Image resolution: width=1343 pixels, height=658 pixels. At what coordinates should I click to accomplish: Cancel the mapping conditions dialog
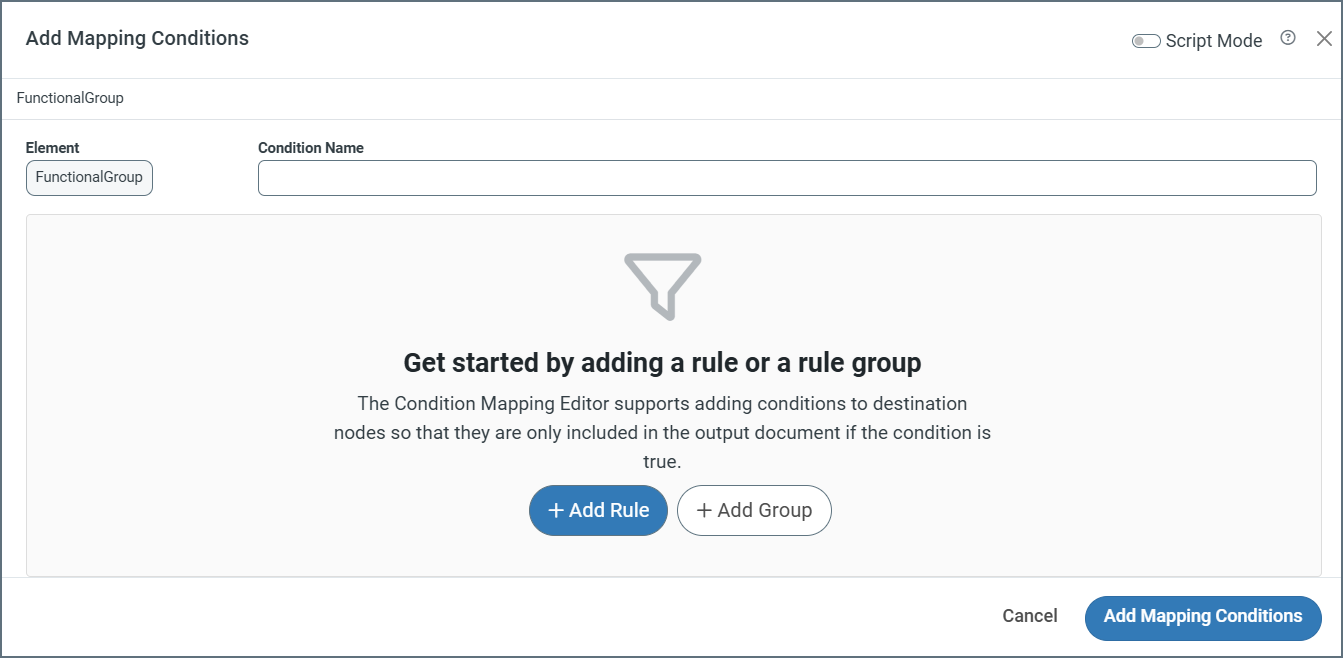coord(1029,616)
